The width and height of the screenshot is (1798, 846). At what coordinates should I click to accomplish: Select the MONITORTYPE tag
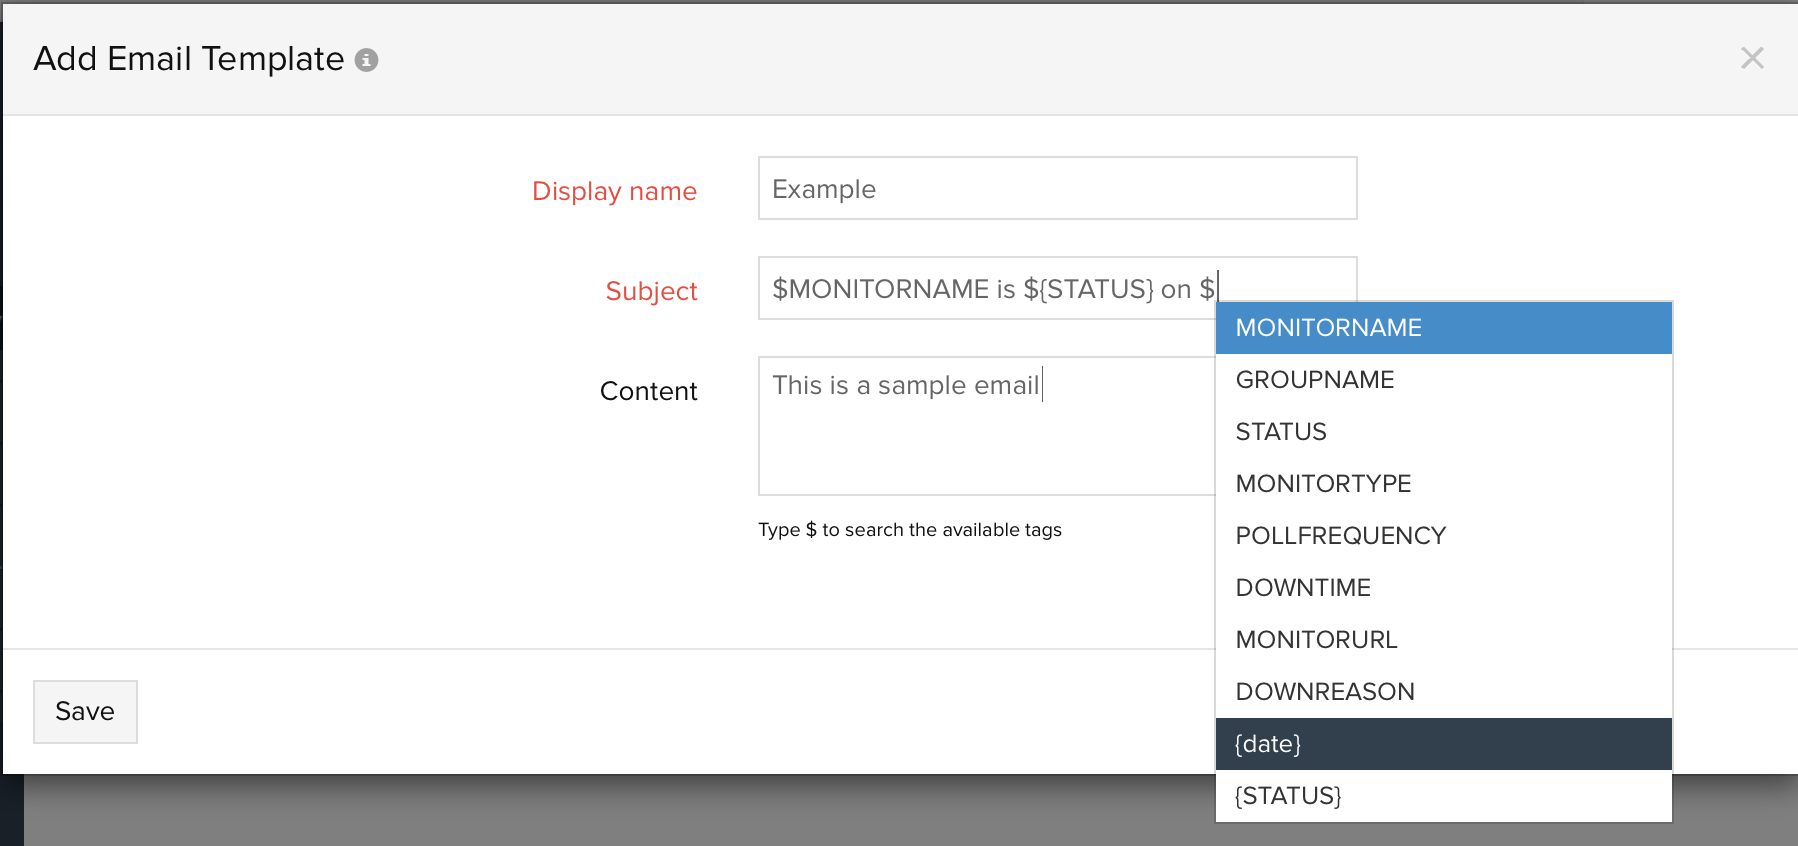[x=1442, y=484]
